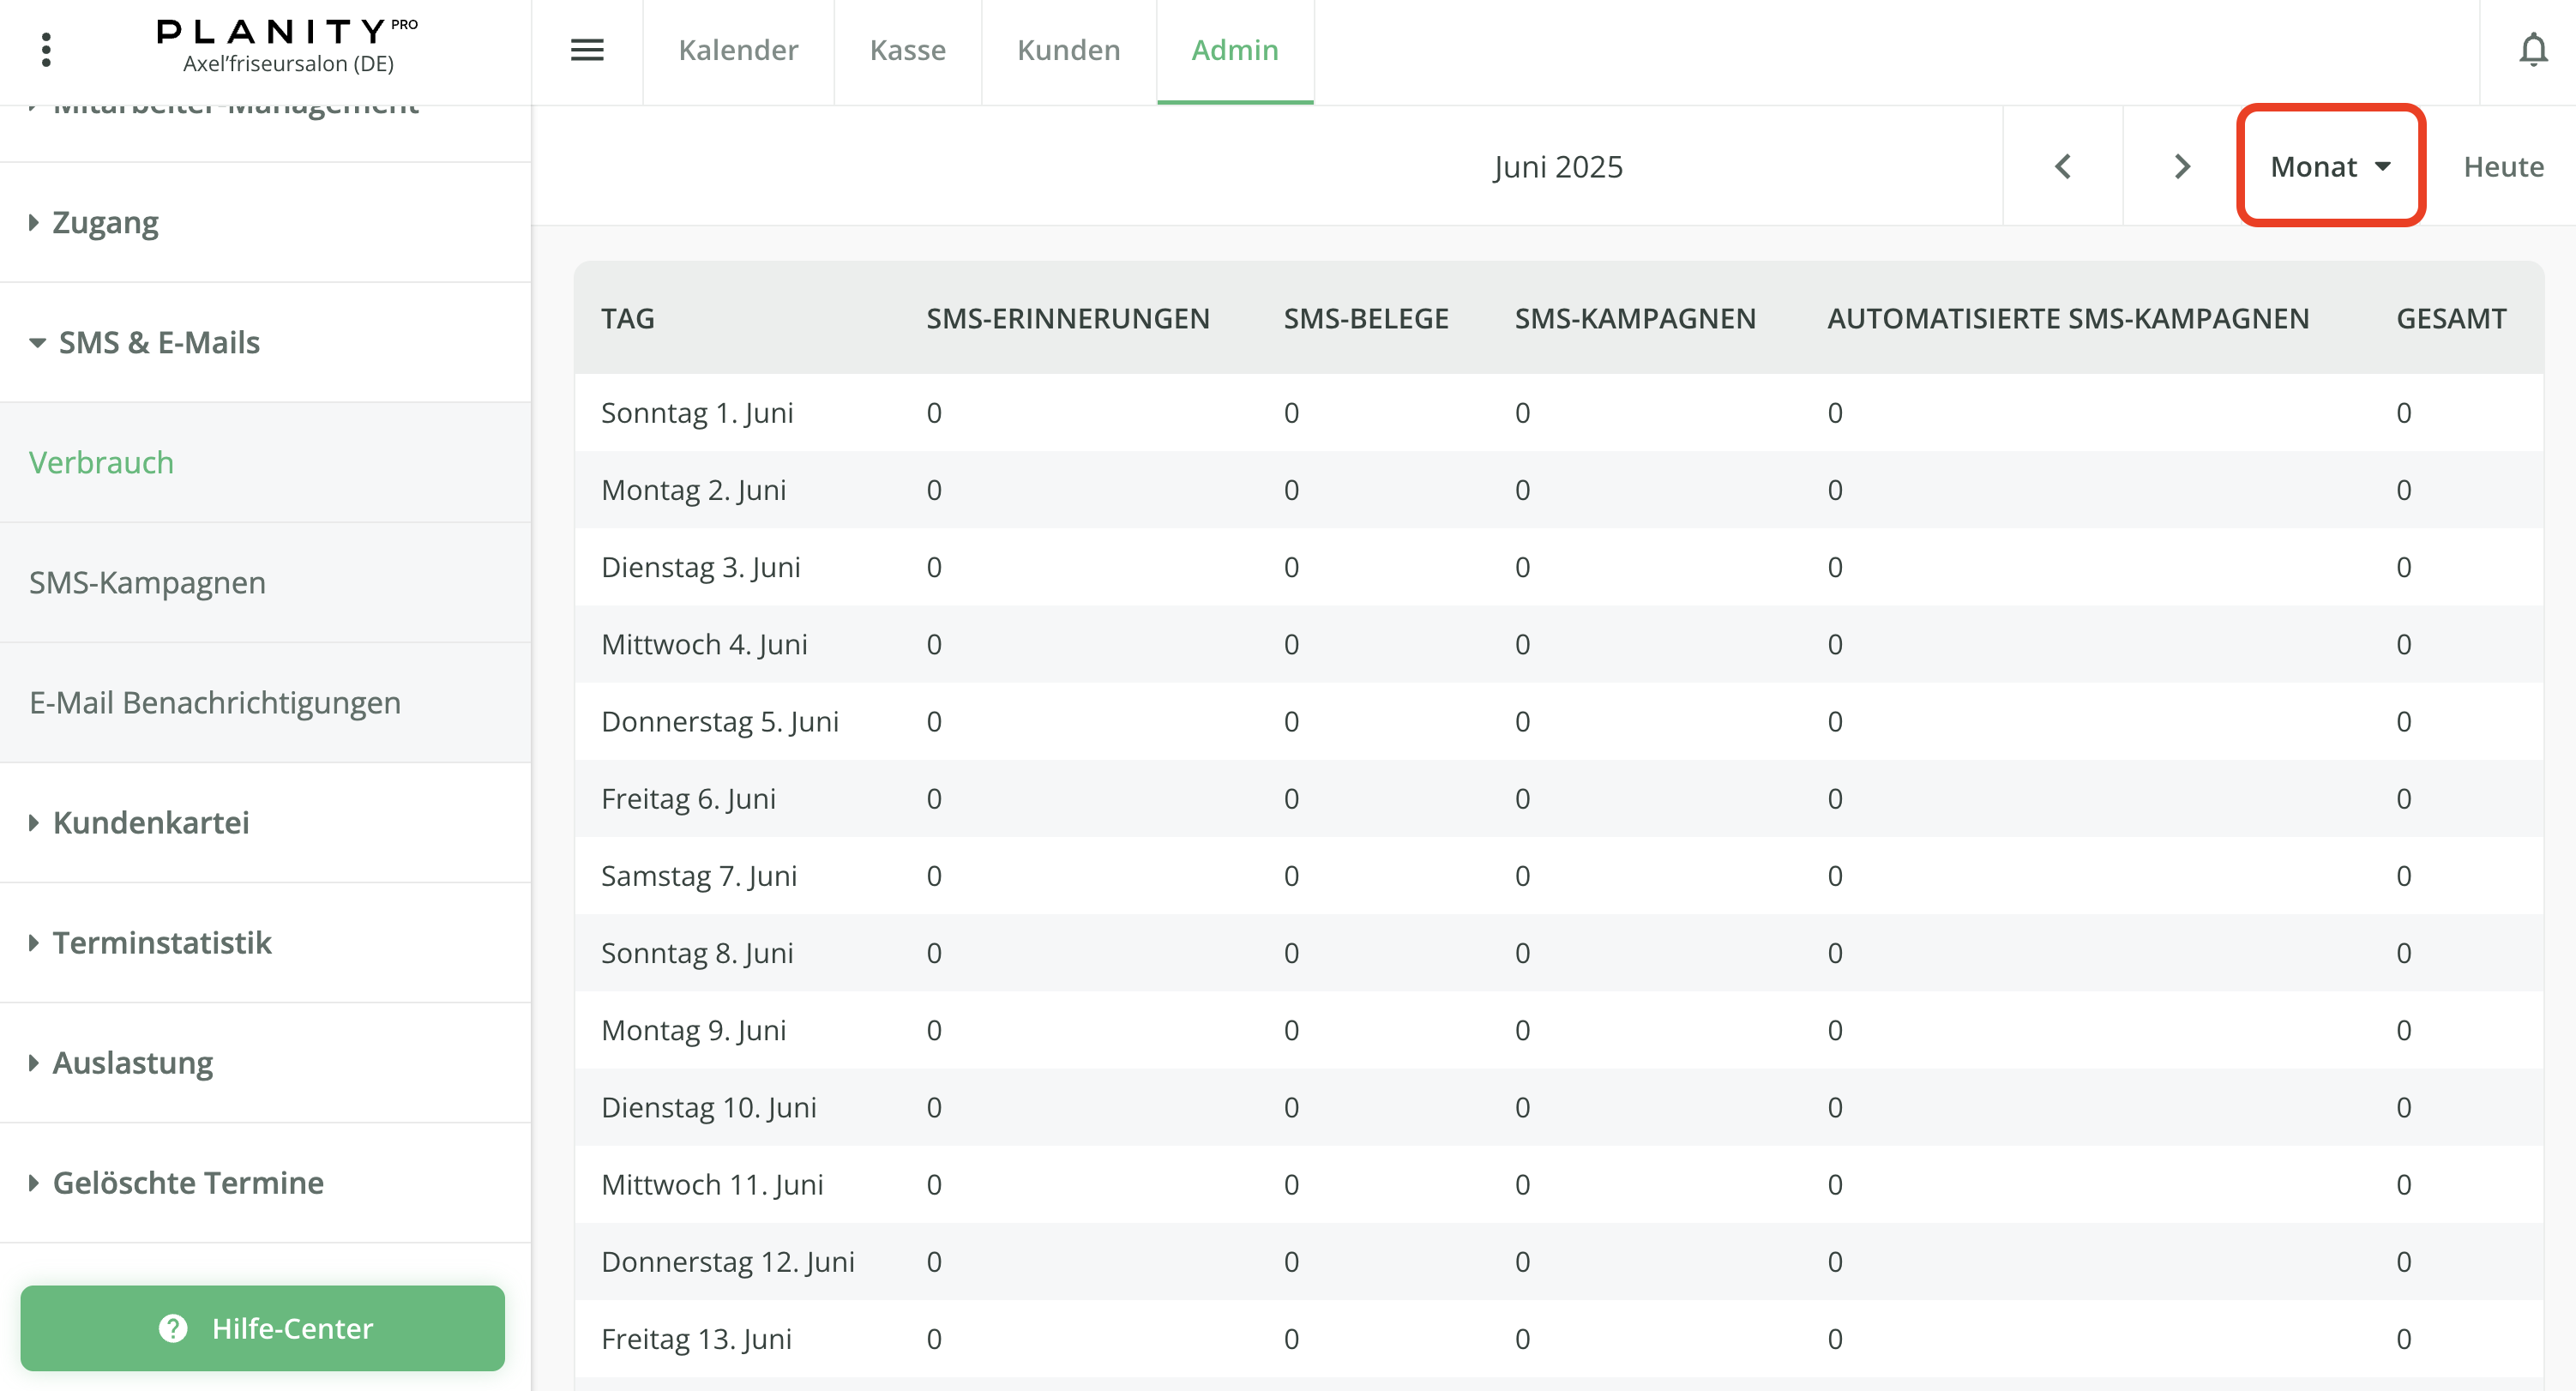This screenshot has width=2576, height=1391.
Task: Expand the Kundenkartei section
Action: [150, 822]
